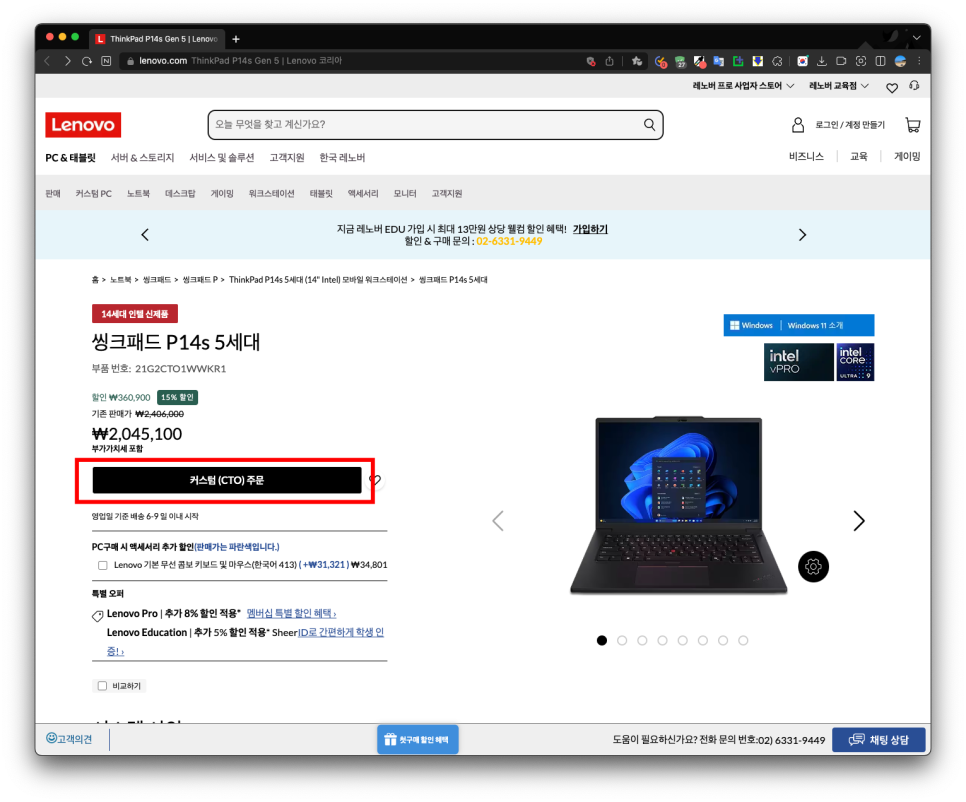Open PC & 태블릿 menu
Screen dimensions: 966x802
(x=70, y=158)
